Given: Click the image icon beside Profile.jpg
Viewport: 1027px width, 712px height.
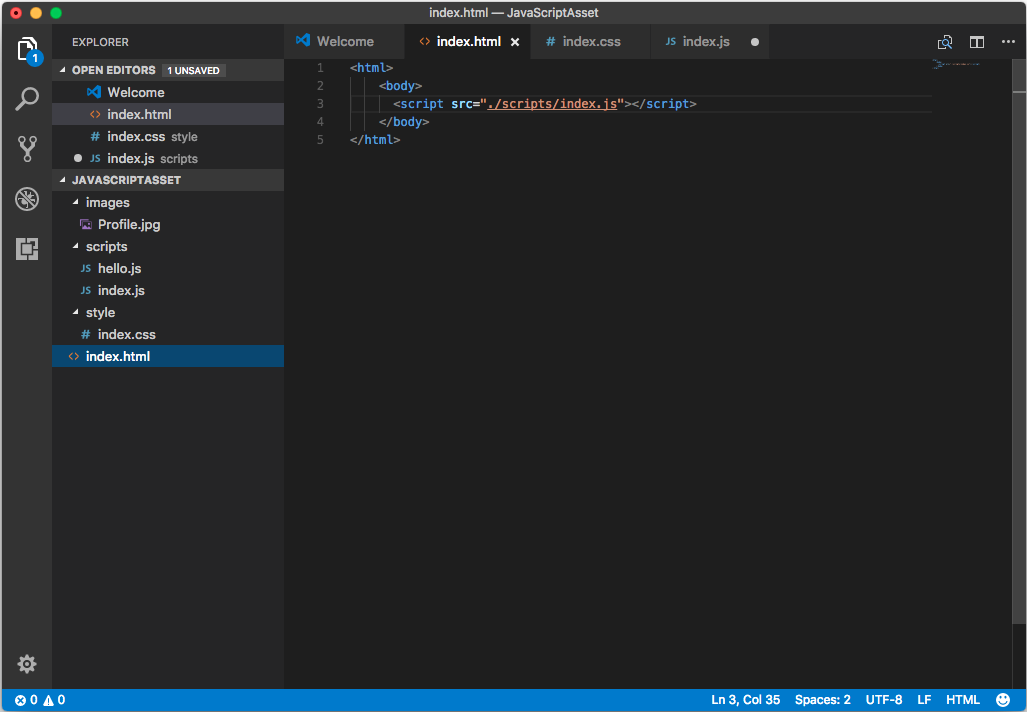Looking at the screenshot, I should click(86, 224).
